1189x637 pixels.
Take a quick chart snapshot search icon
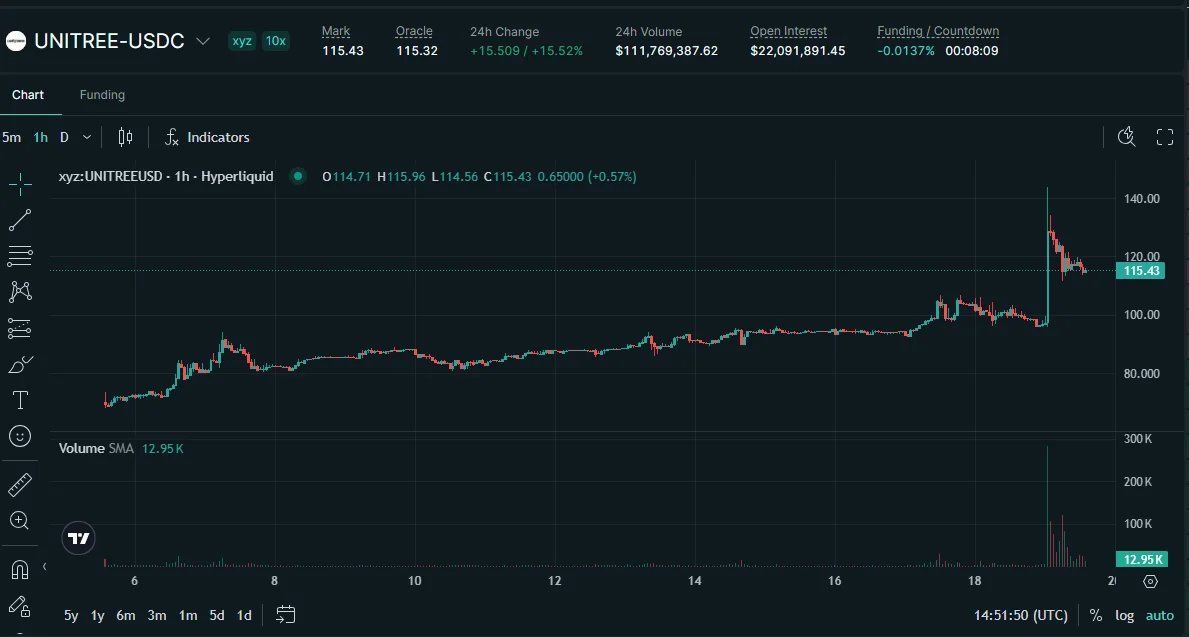1127,136
